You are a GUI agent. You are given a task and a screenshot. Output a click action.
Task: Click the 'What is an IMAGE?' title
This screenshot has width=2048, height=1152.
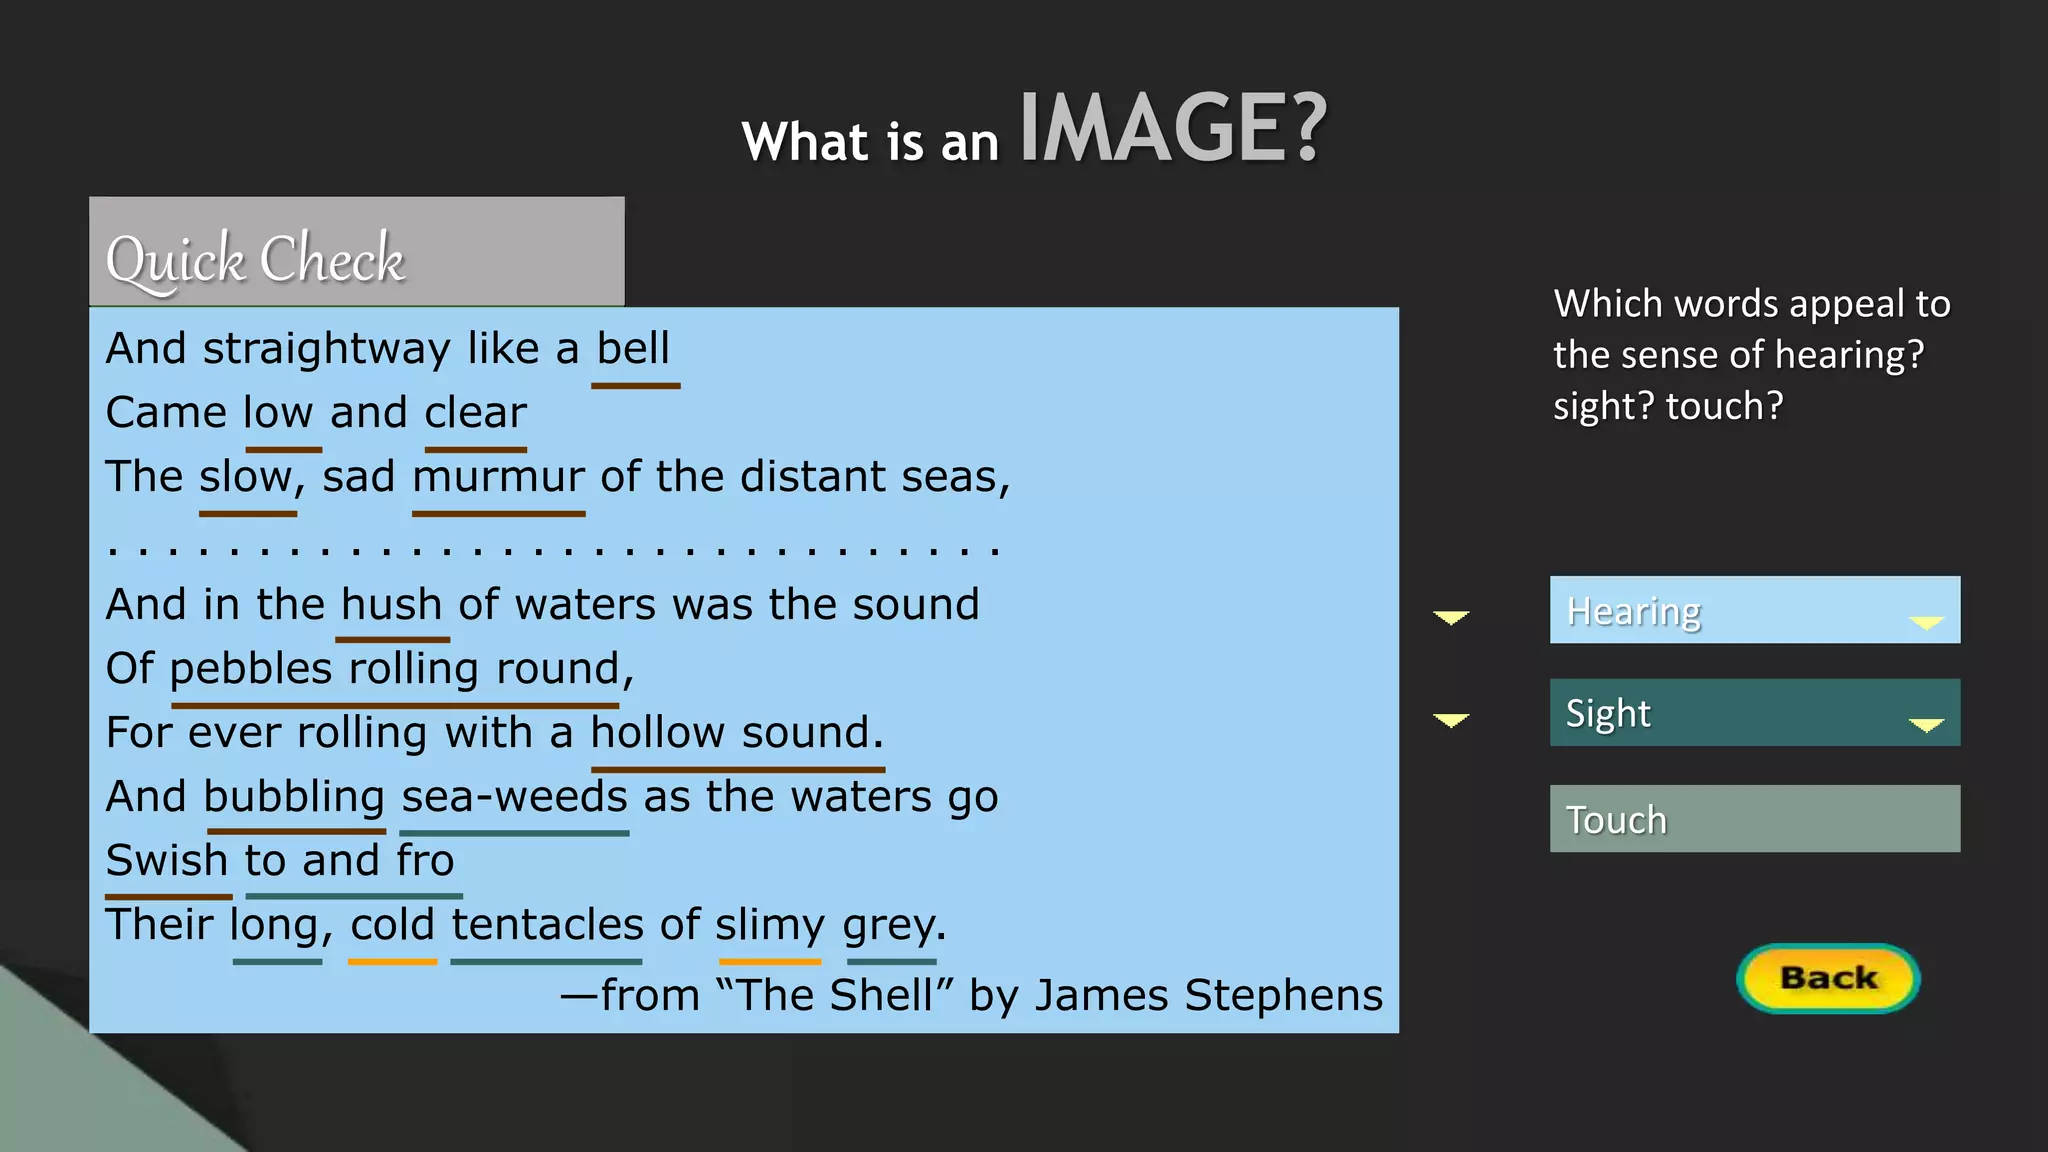pos(1034,129)
